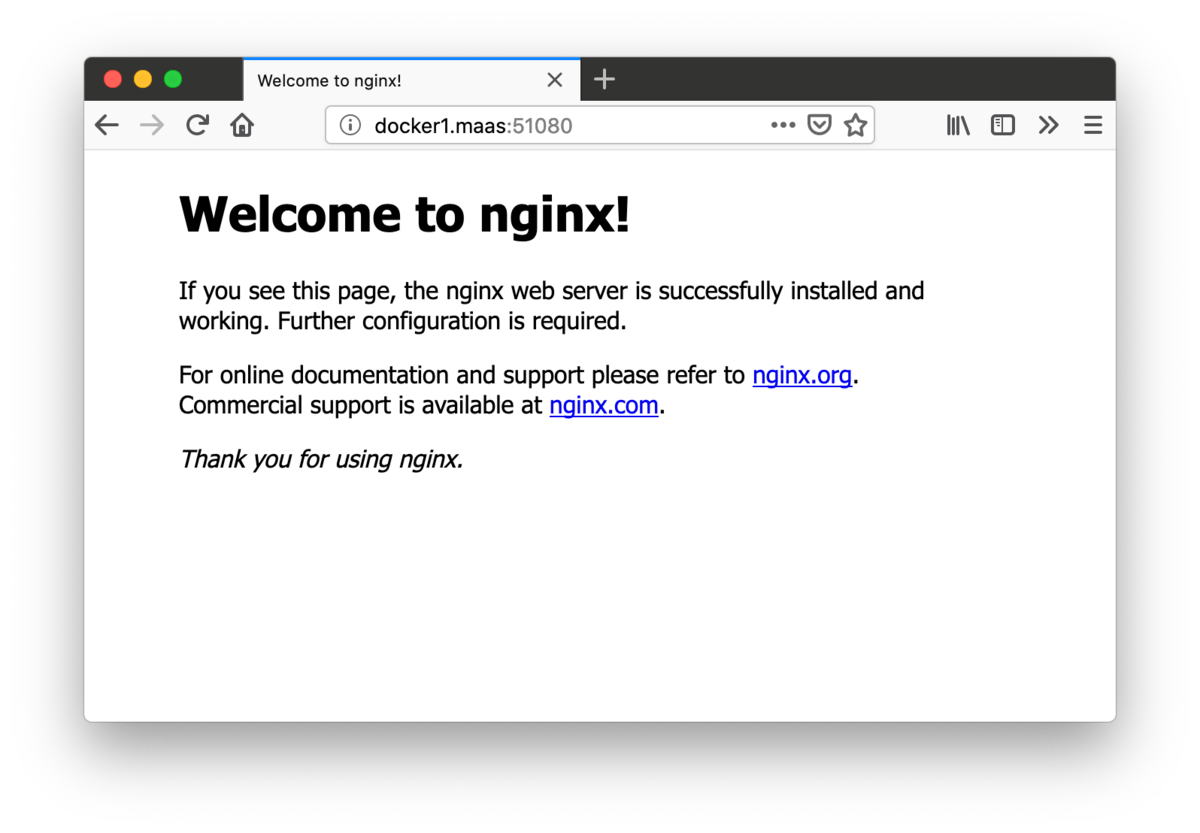Click the red close window button
Image resolution: width=1200 pixels, height=833 pixels.
click(x=113, y=79)
